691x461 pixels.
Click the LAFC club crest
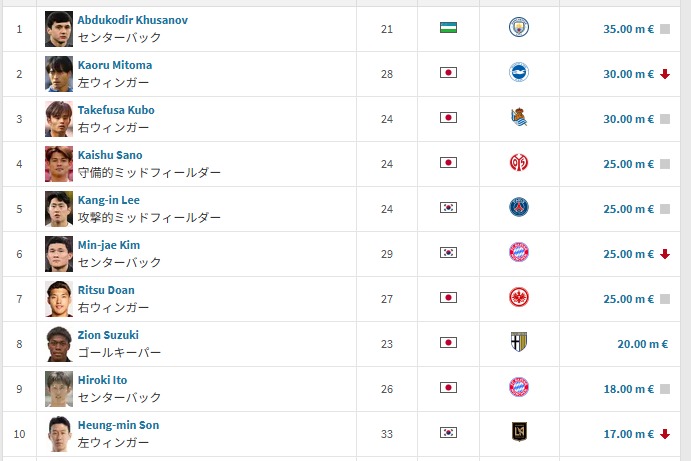(518, 433)
